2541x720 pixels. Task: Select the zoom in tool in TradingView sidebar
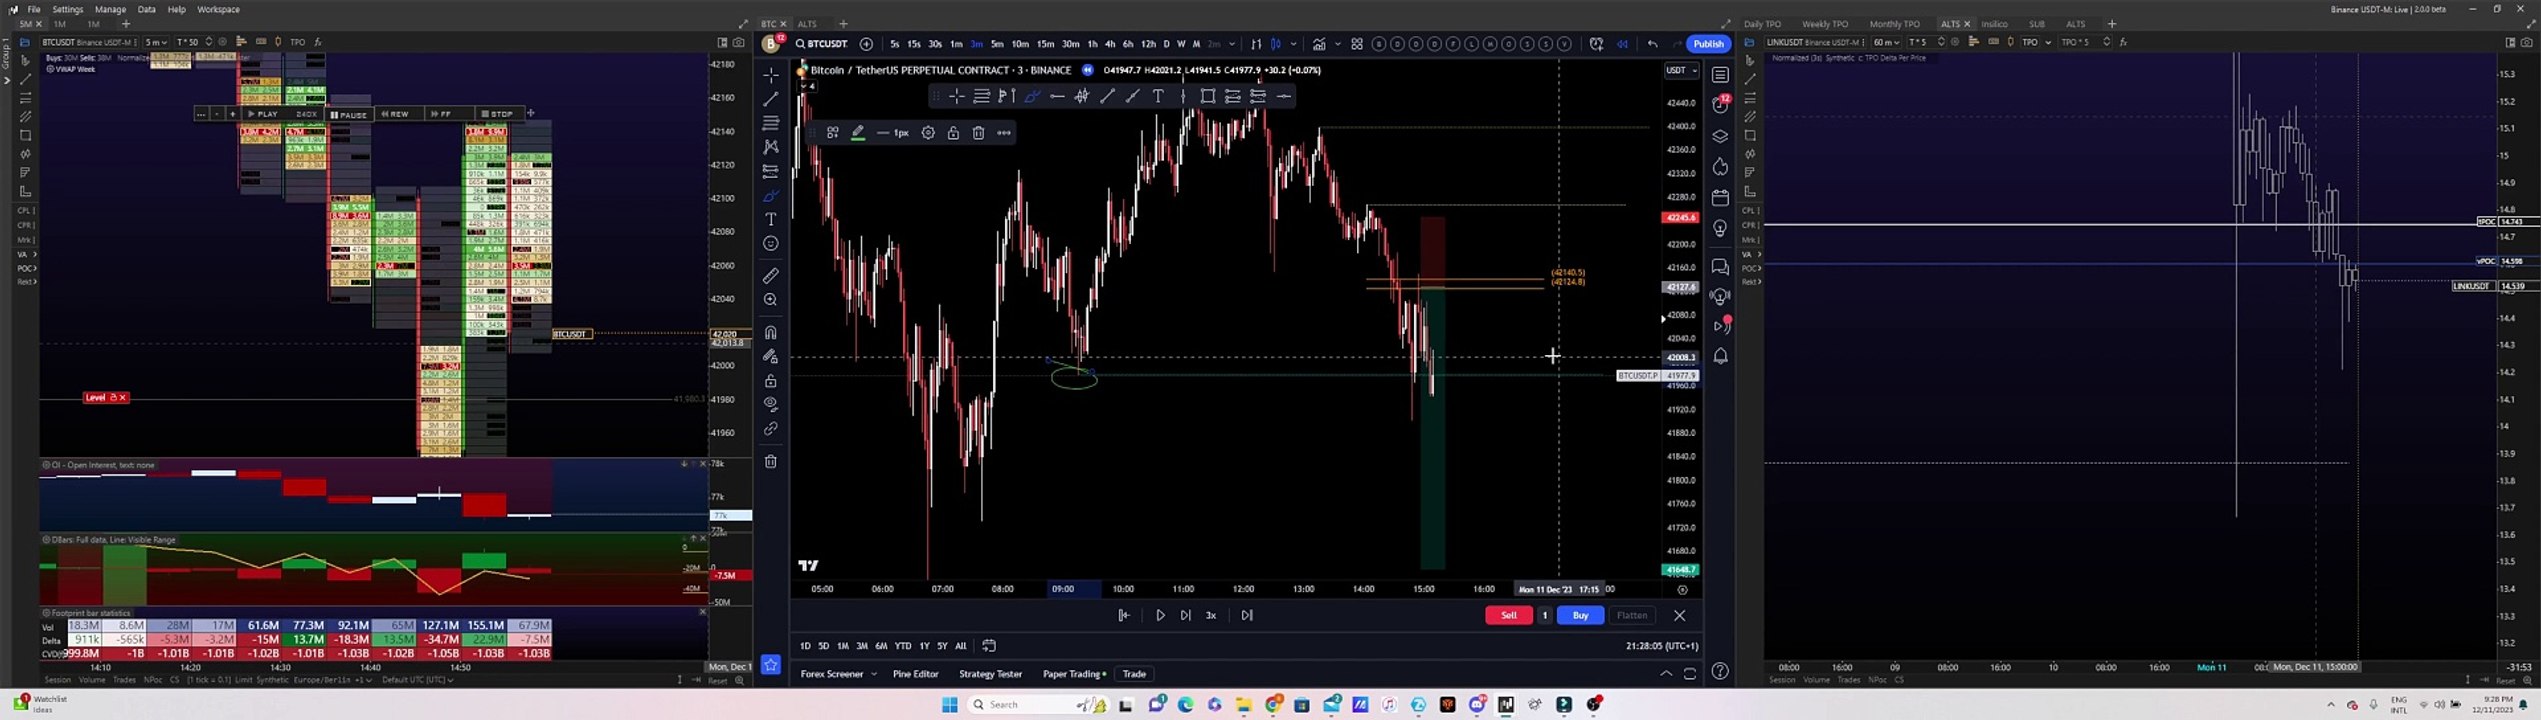[x=770, y=299]
